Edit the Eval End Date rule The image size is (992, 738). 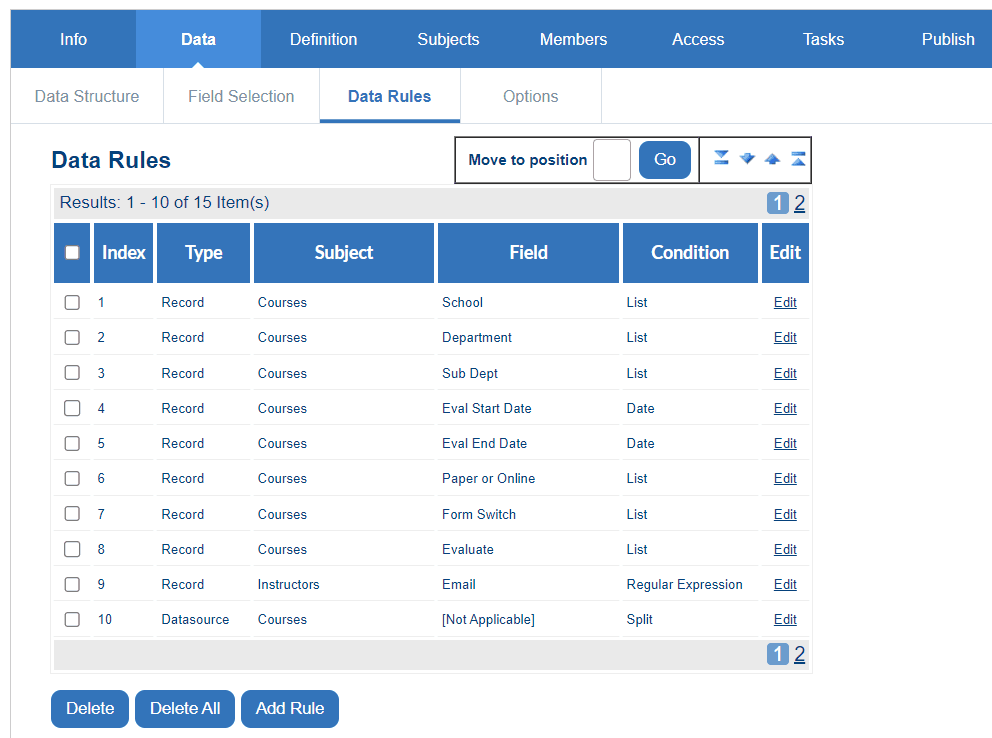[x=785, y=443]
